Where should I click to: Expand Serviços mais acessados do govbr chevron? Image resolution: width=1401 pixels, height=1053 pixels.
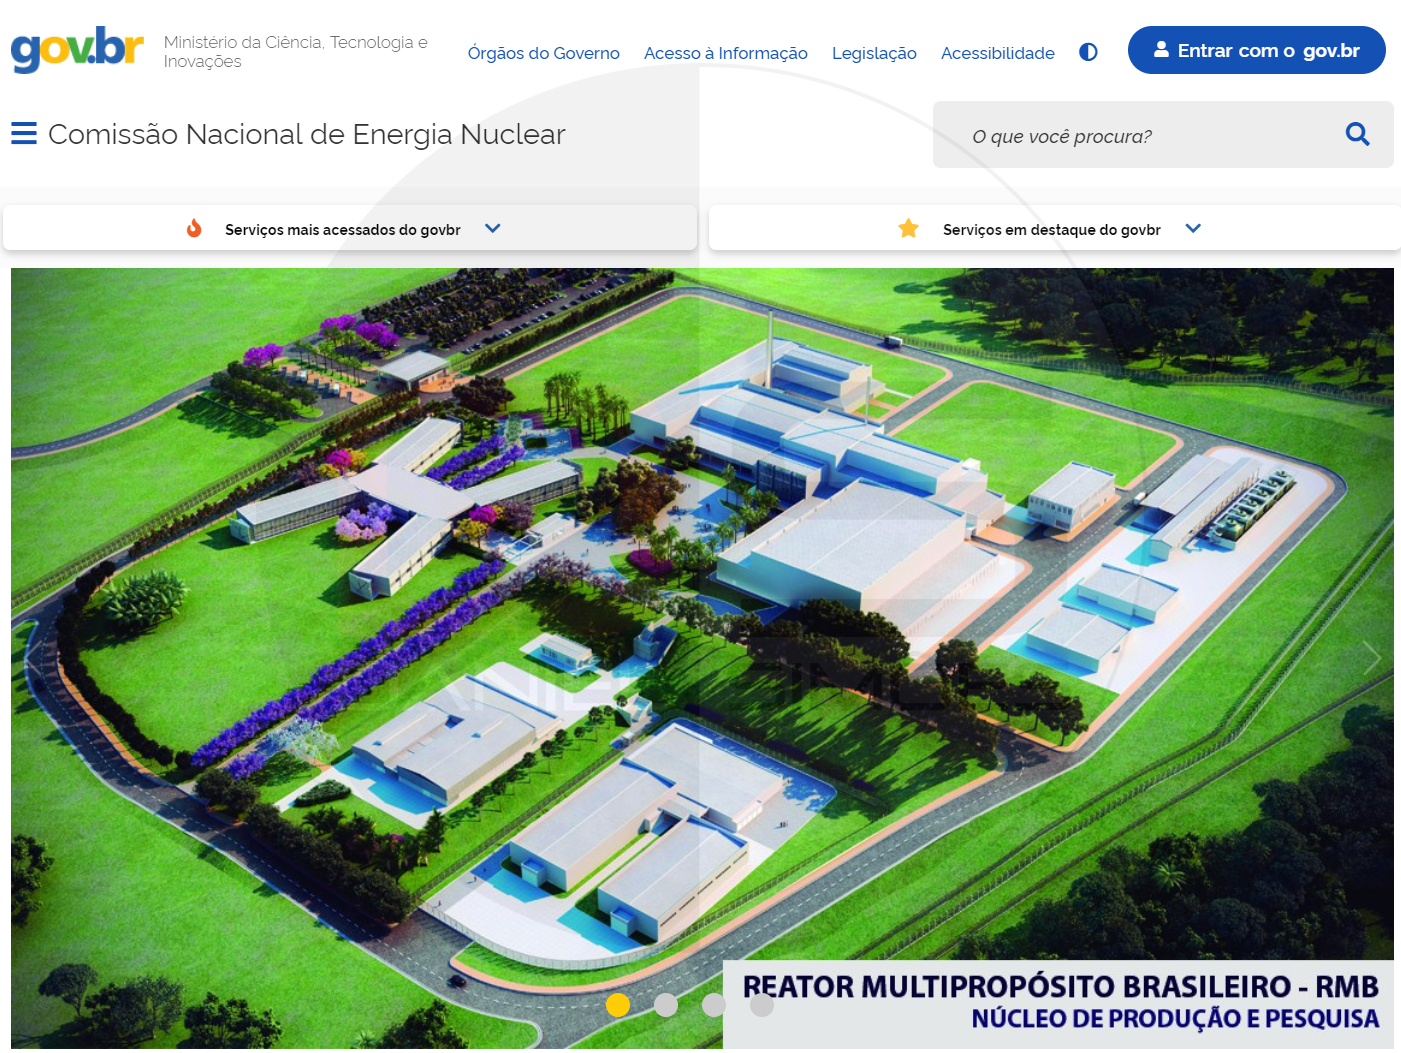point(492,228)
